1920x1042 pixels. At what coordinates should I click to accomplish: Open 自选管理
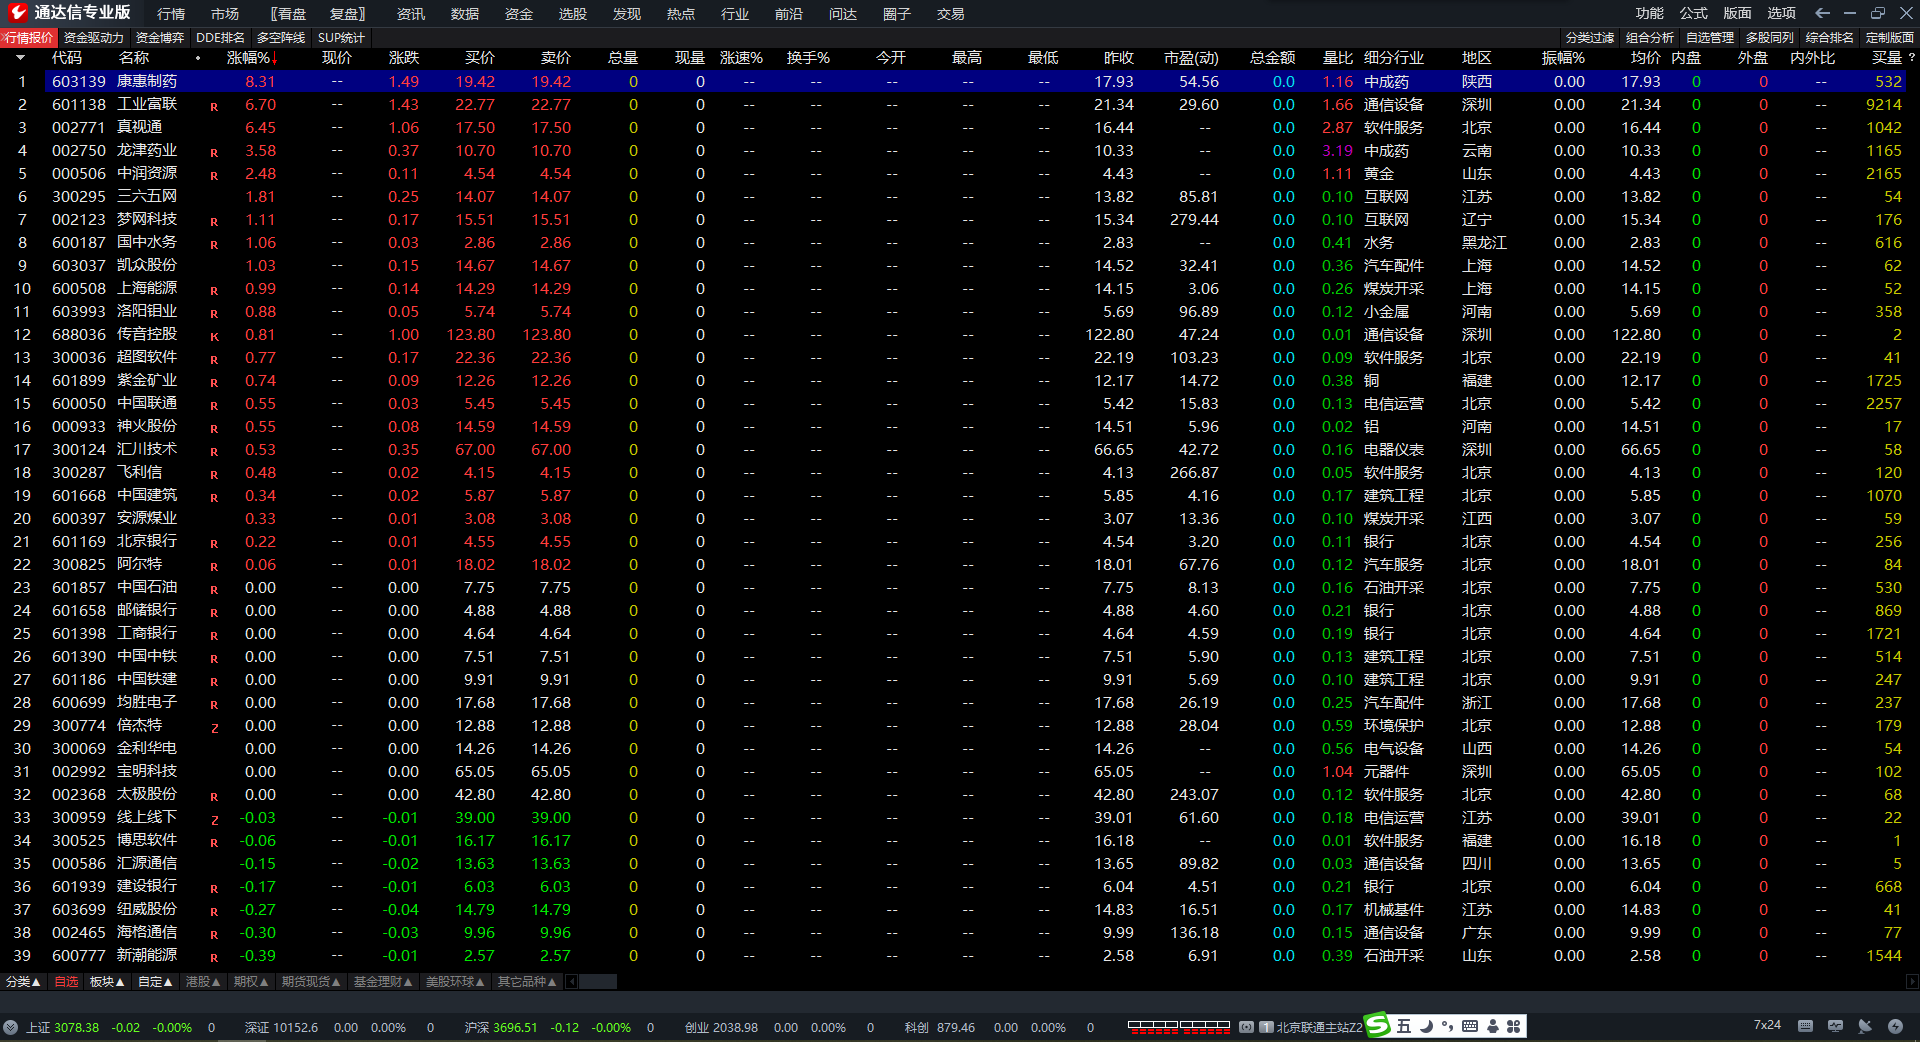tap(1710, 38)
